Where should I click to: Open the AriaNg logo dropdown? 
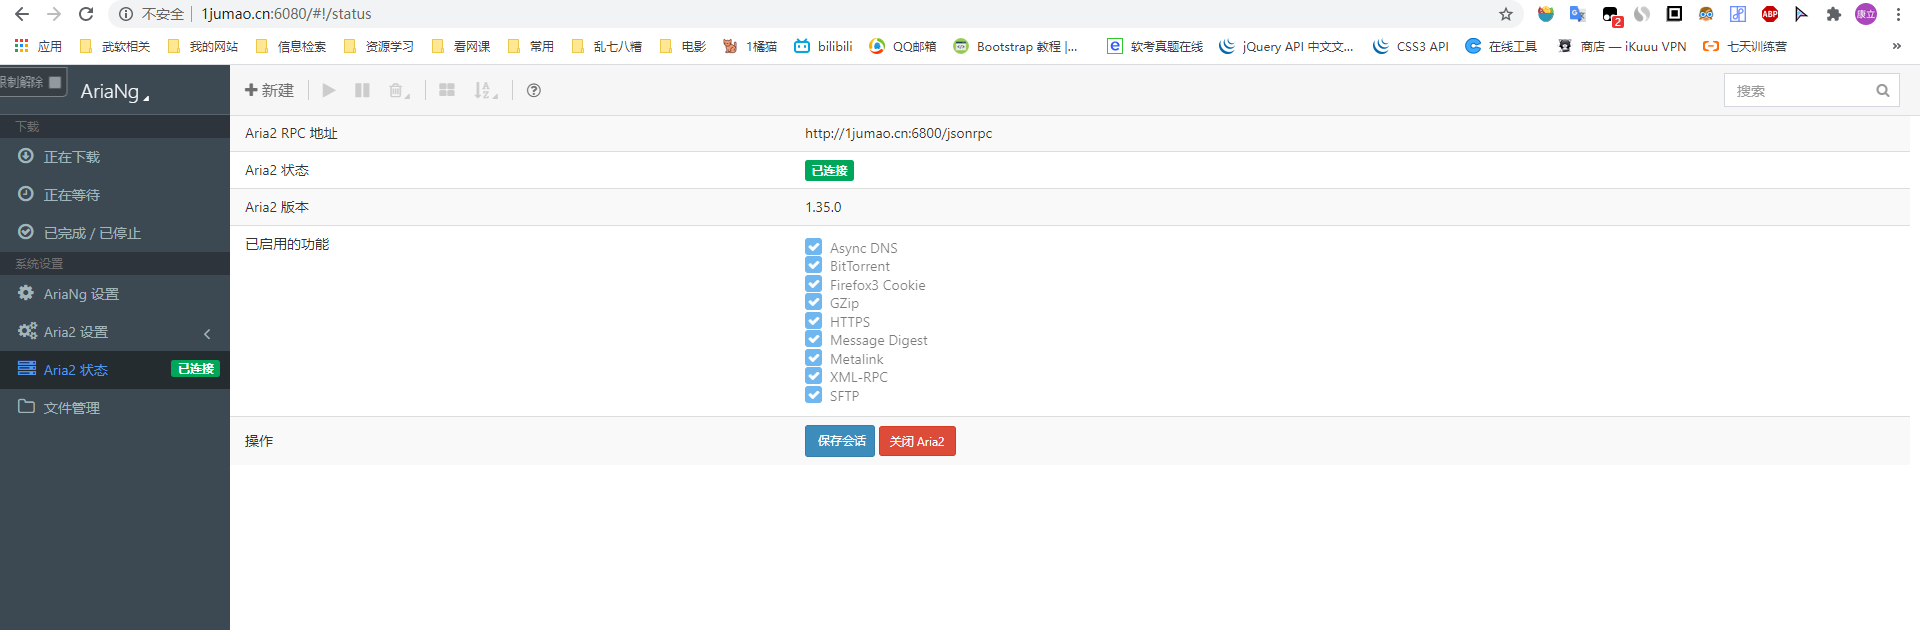[x=115, y=91]
